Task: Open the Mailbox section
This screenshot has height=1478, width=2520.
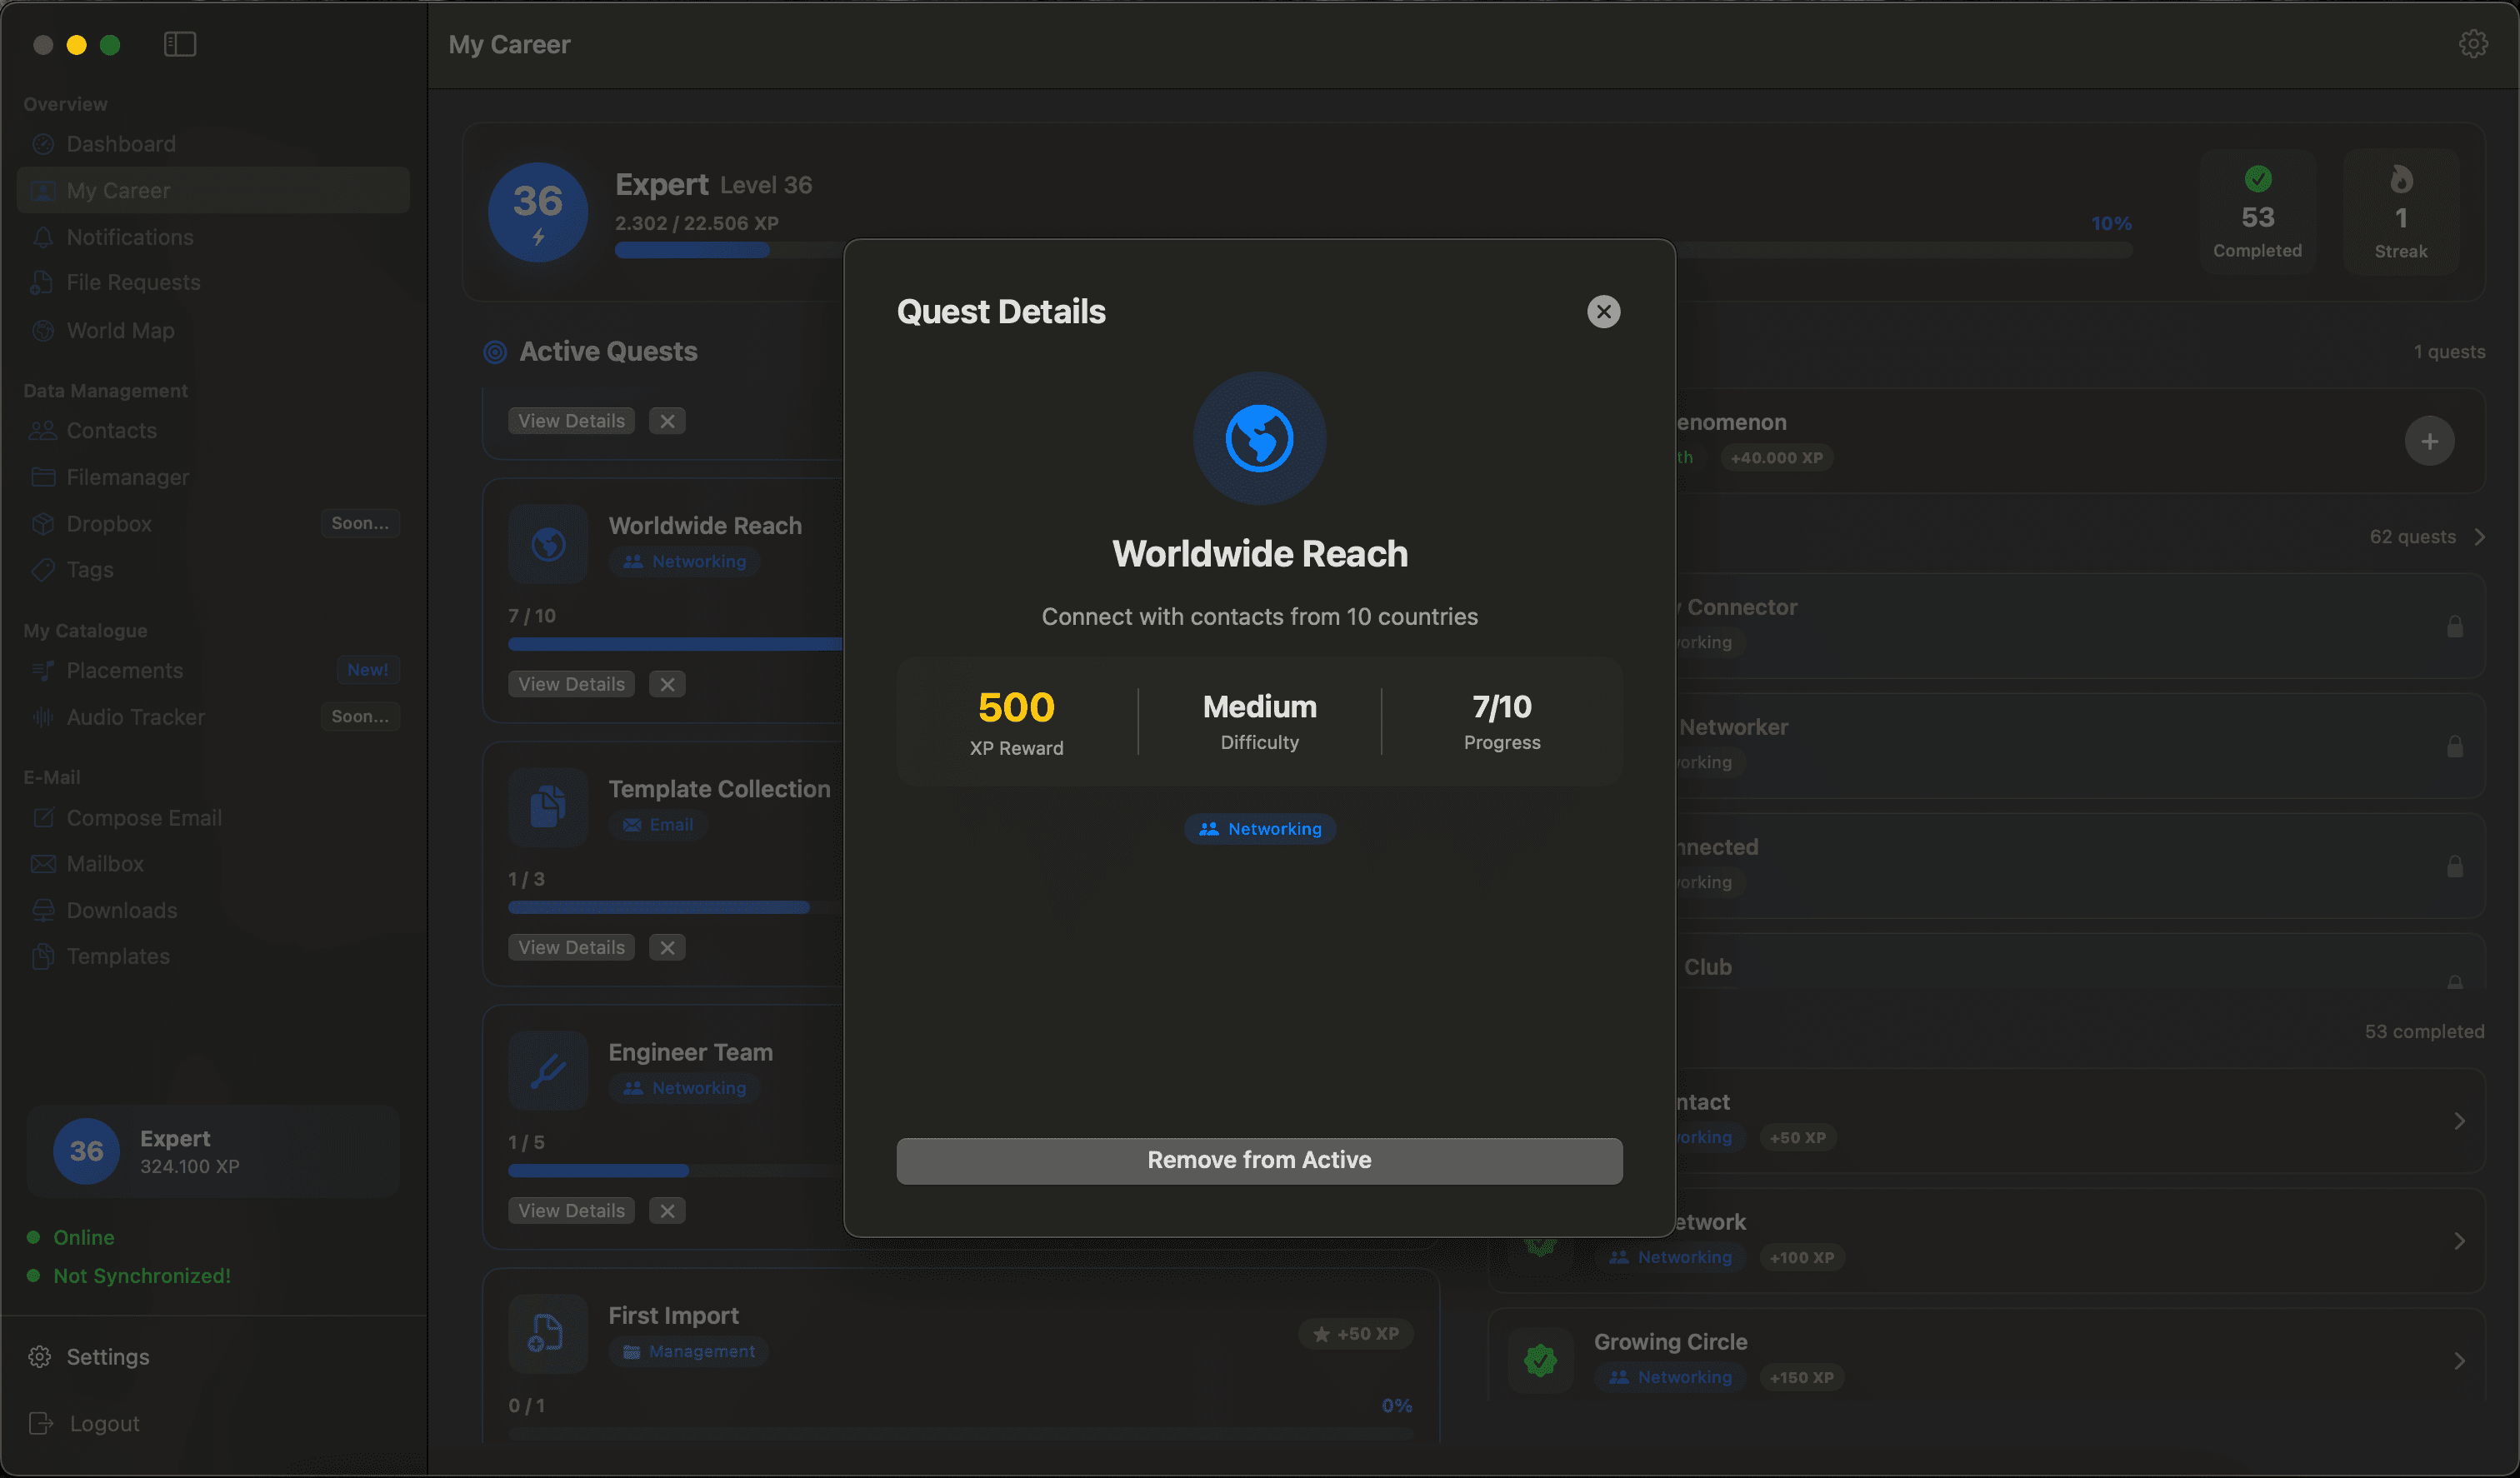Action: pos(104,863)
